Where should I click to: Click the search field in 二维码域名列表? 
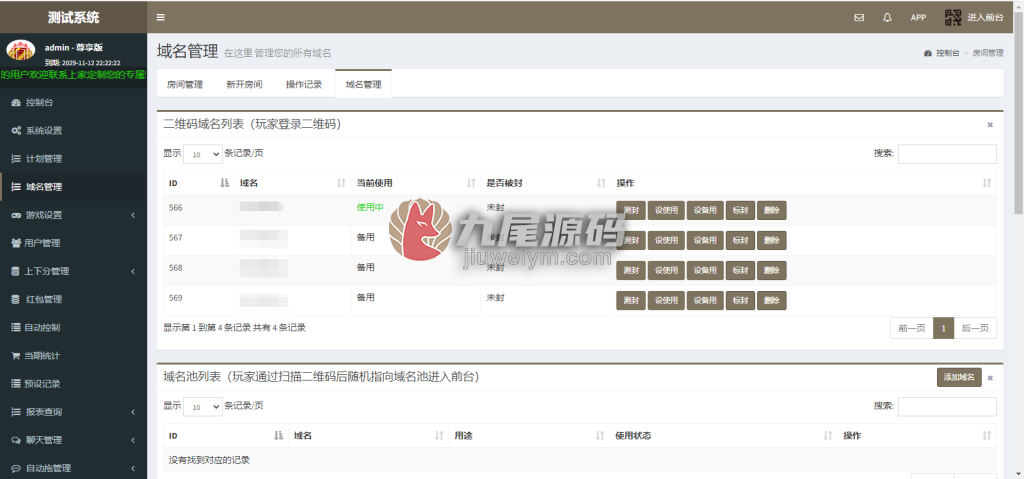tap(947, 154)
